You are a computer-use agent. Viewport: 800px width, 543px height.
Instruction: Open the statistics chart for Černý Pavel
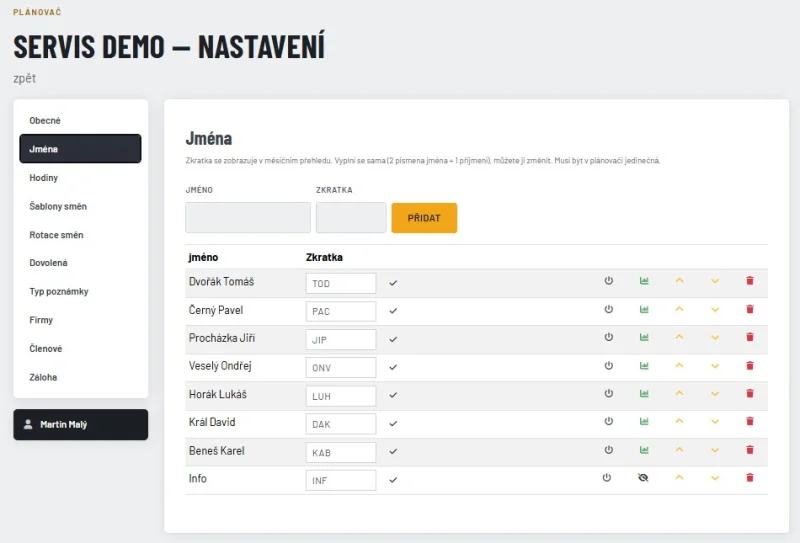(644, 309)
